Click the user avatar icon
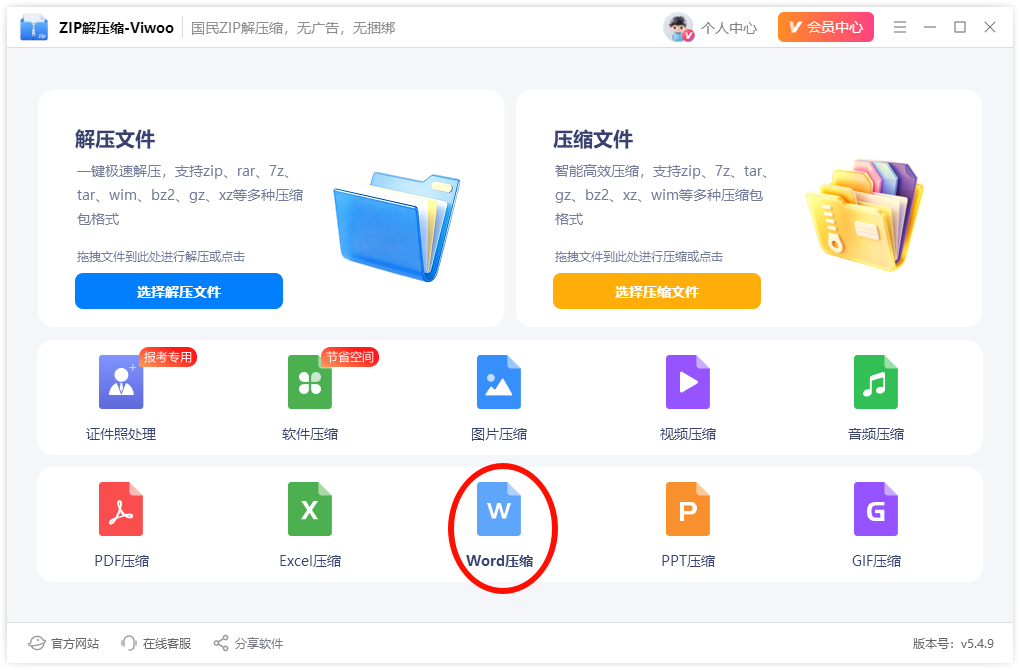 [x=678, y=27]
